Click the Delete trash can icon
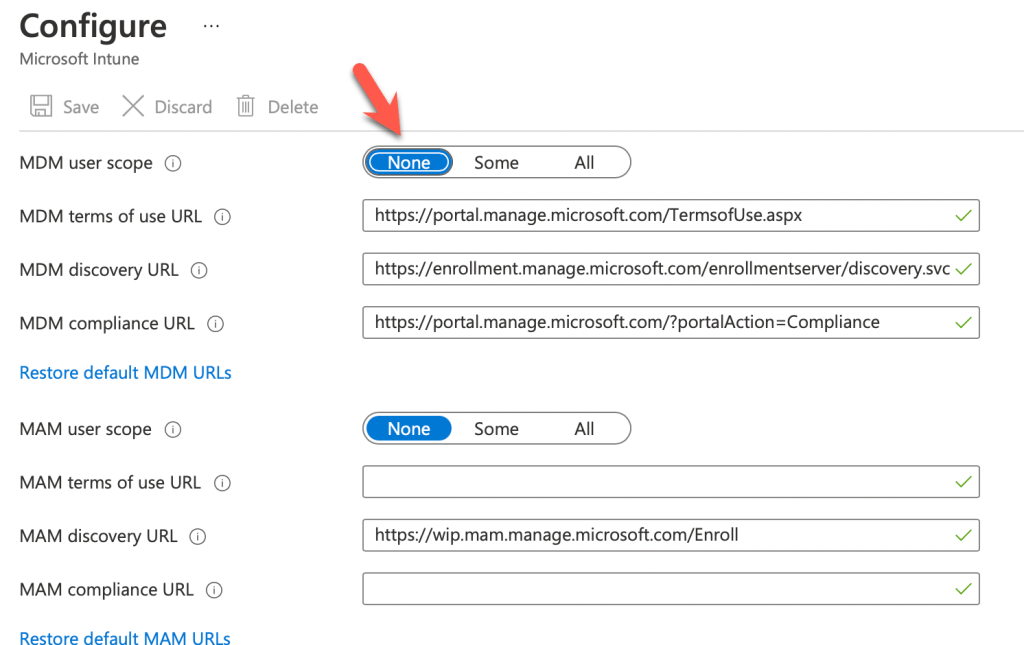This screenshot has height=645, width=1024. (x=246, y=107)
